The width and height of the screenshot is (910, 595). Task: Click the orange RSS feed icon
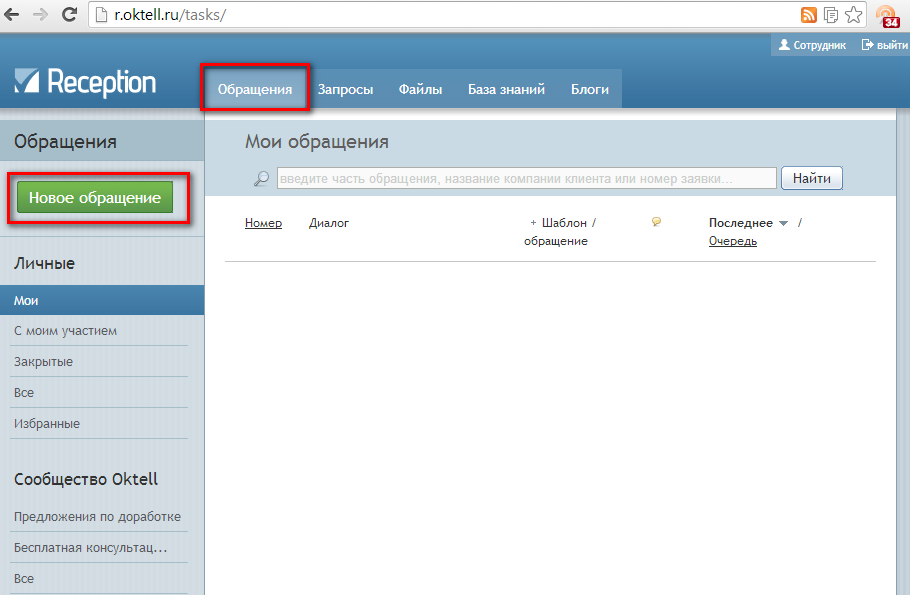(809, 15)
